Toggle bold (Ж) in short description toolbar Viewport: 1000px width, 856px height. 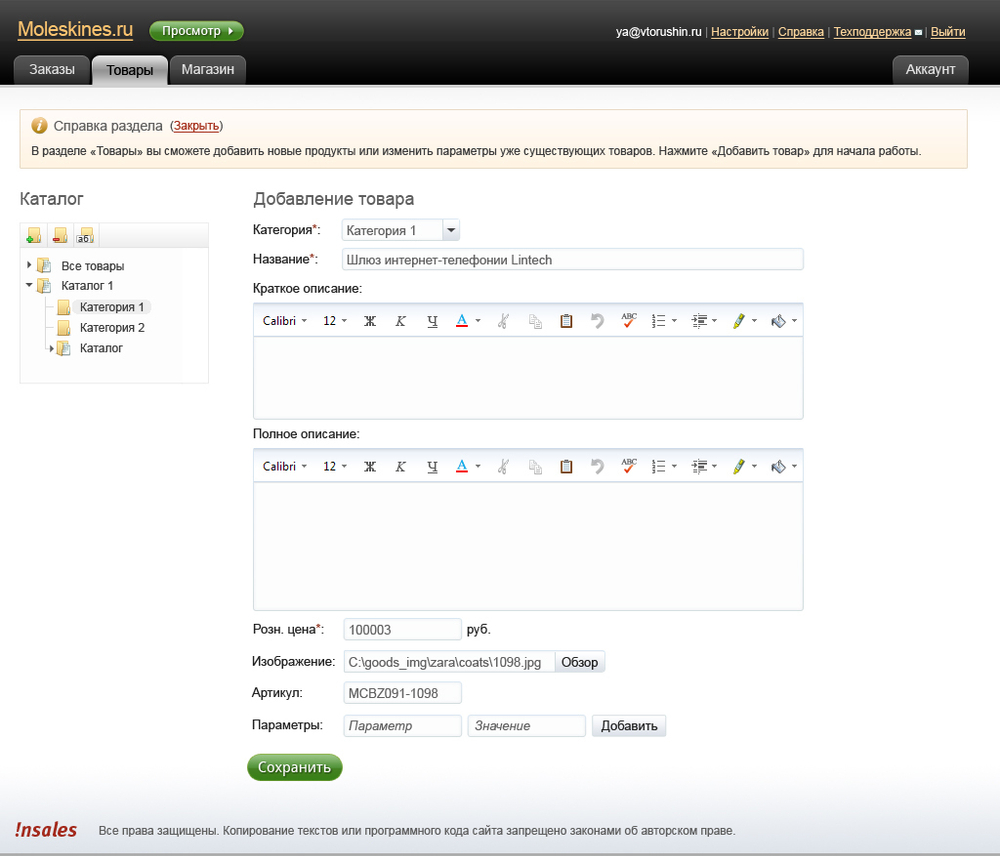pyautogui.click(x=369, y=321)
